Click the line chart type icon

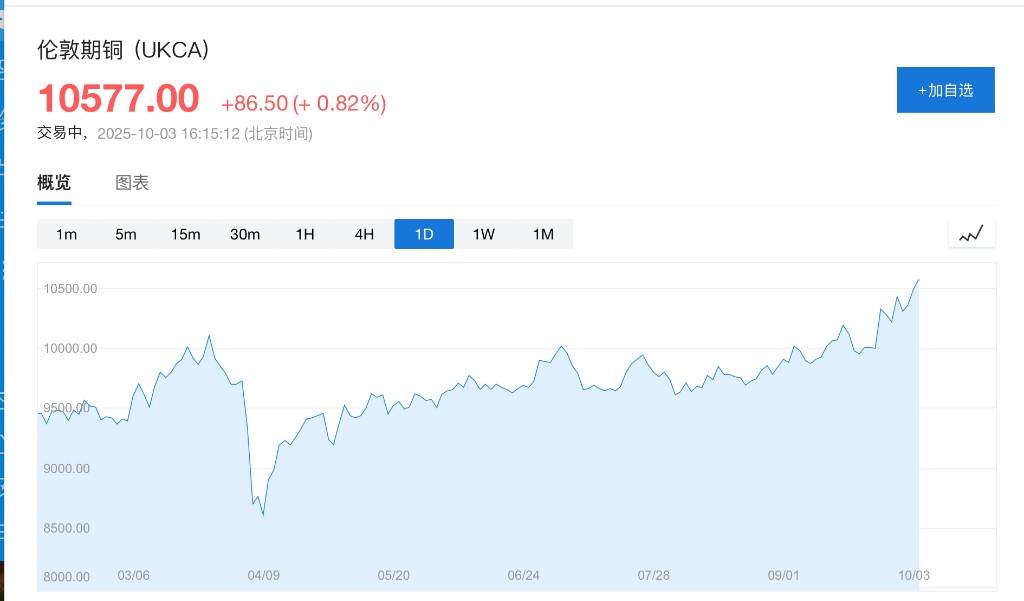click(x=971, y=234)
